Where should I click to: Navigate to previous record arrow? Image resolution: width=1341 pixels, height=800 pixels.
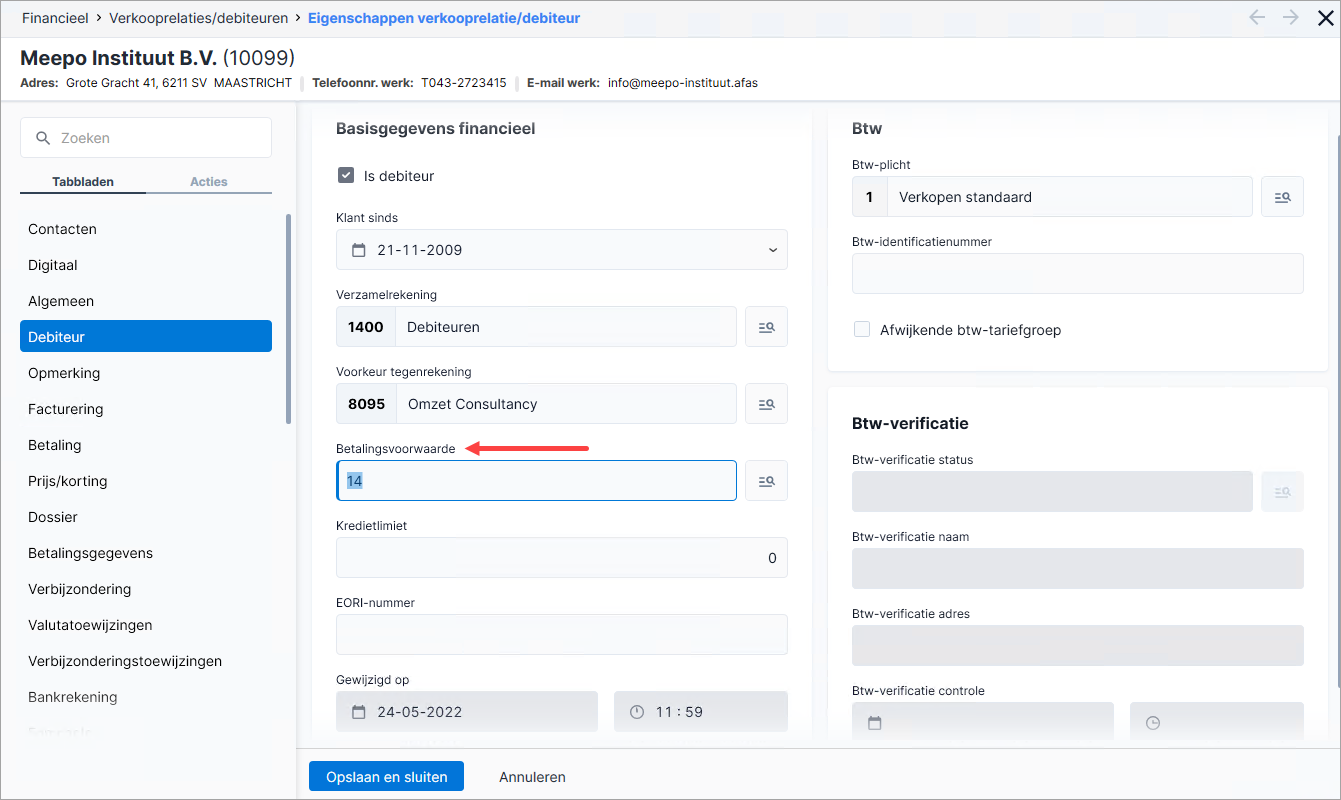click(1257, 17)
